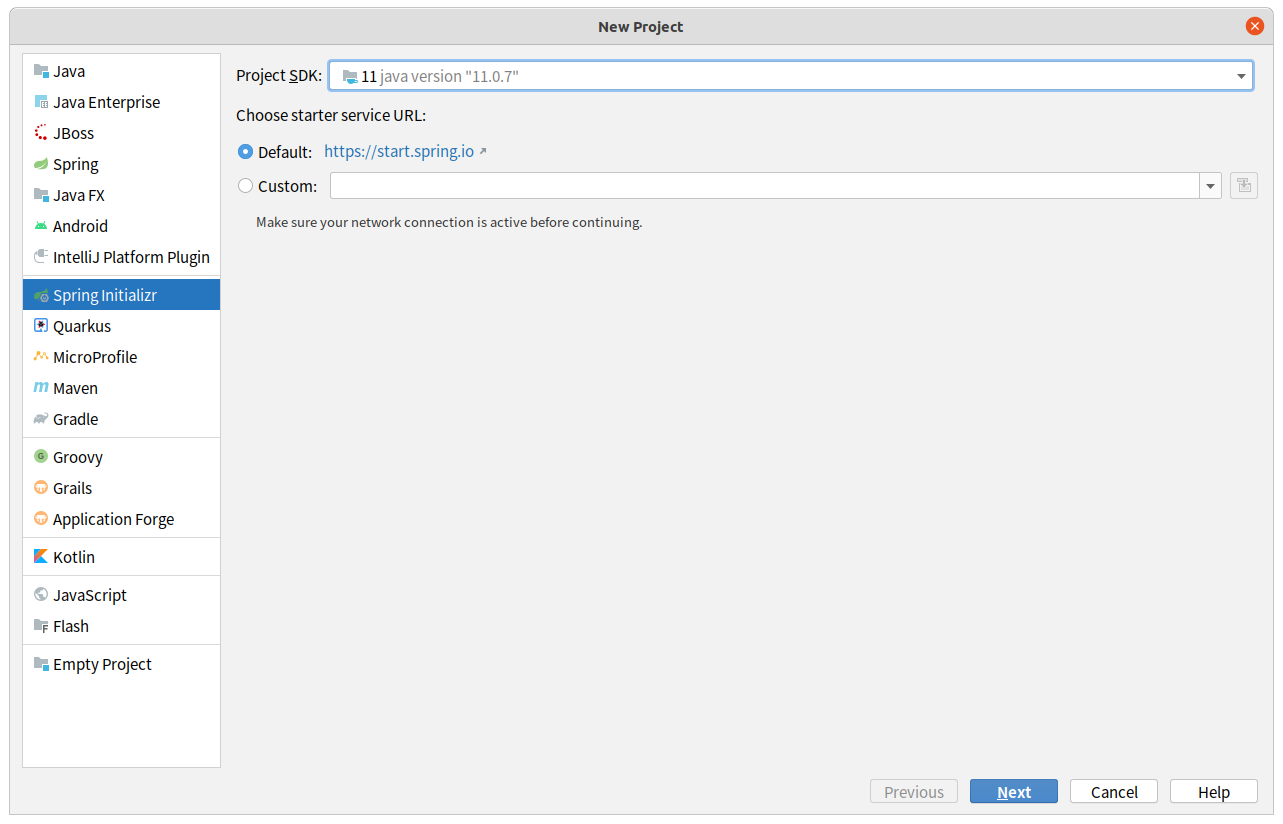Open the Project SDK dropdown
This screenshot has width=1283, height=824.
coord(791,76)
